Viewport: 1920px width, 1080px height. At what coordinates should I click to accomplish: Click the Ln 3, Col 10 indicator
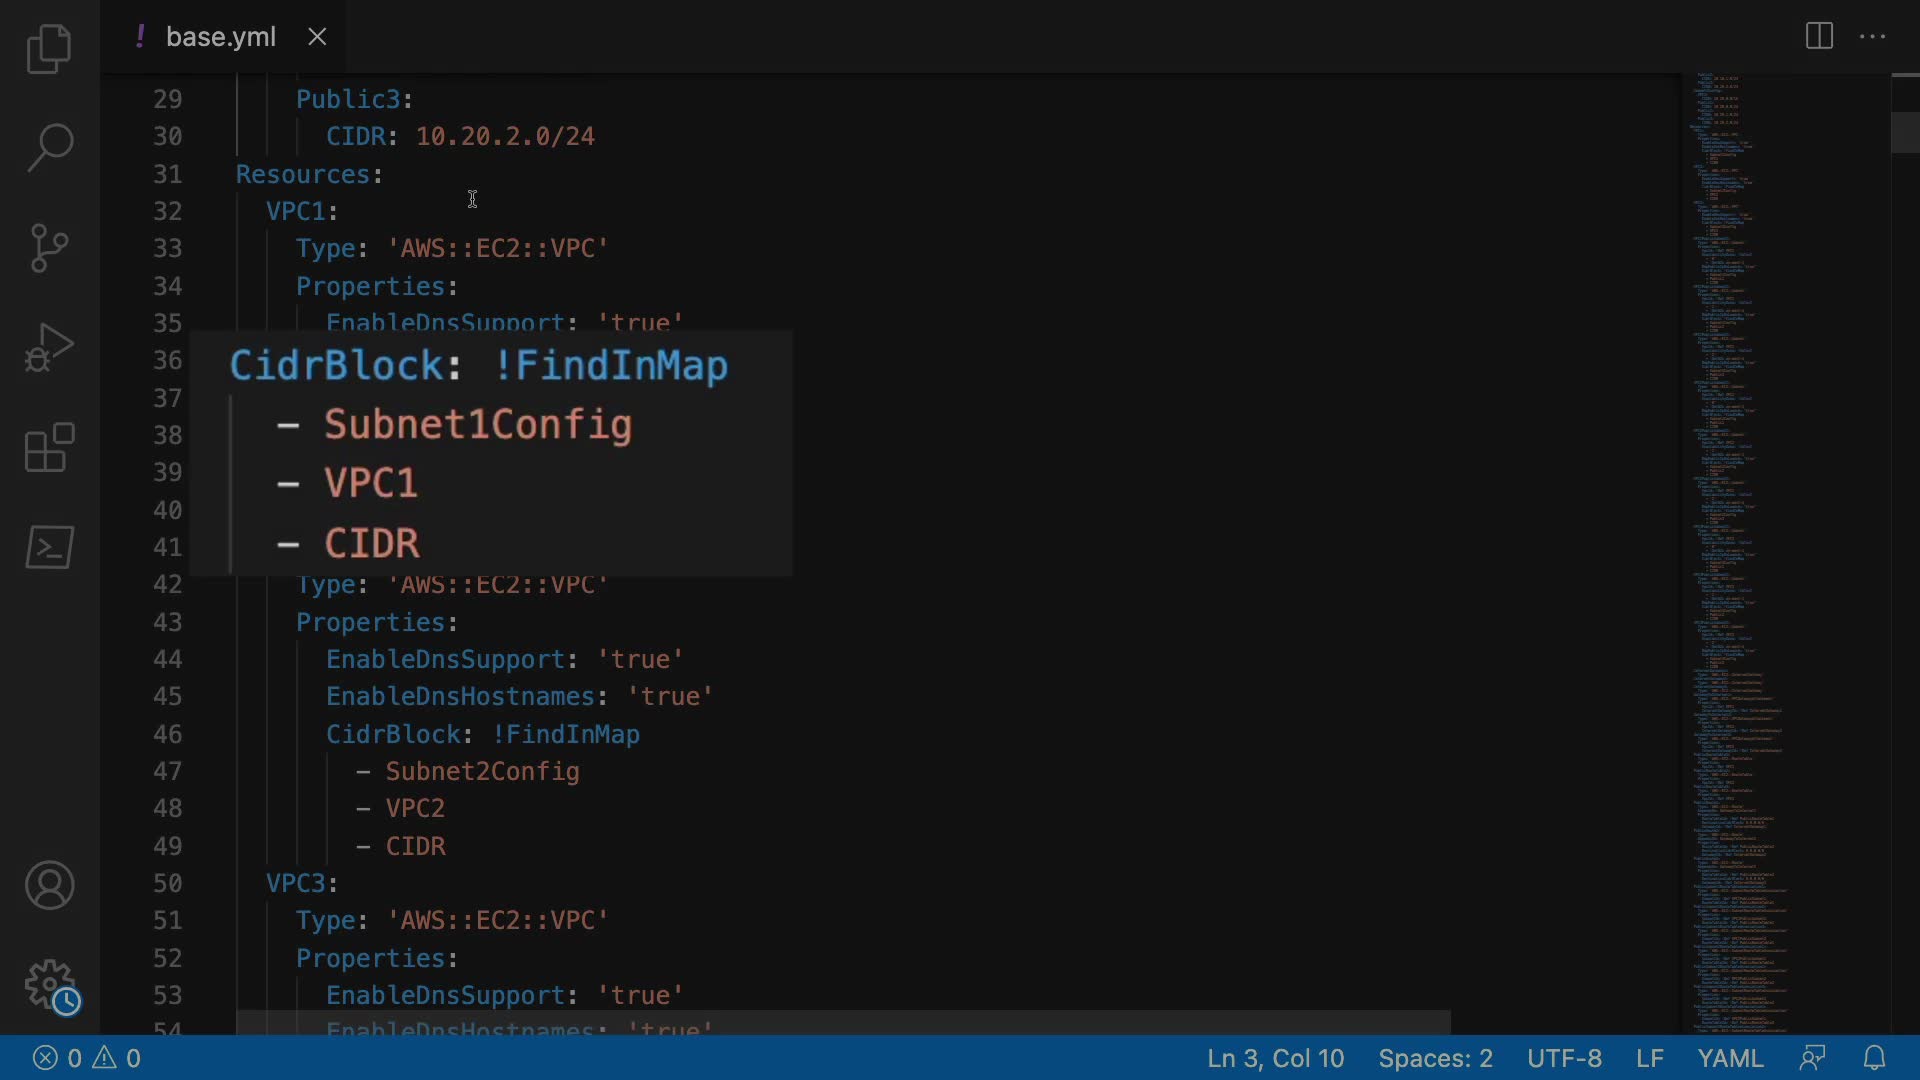(1275, 1058)
